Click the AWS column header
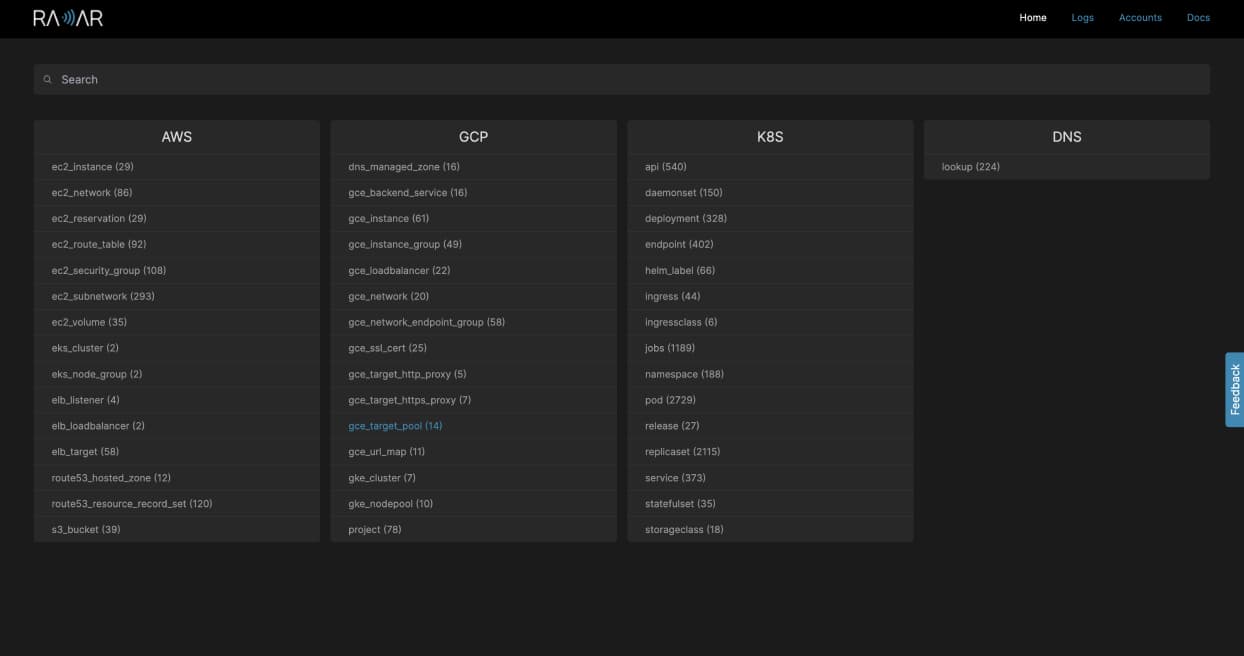1244x656 pixels. tap(177, 137)
